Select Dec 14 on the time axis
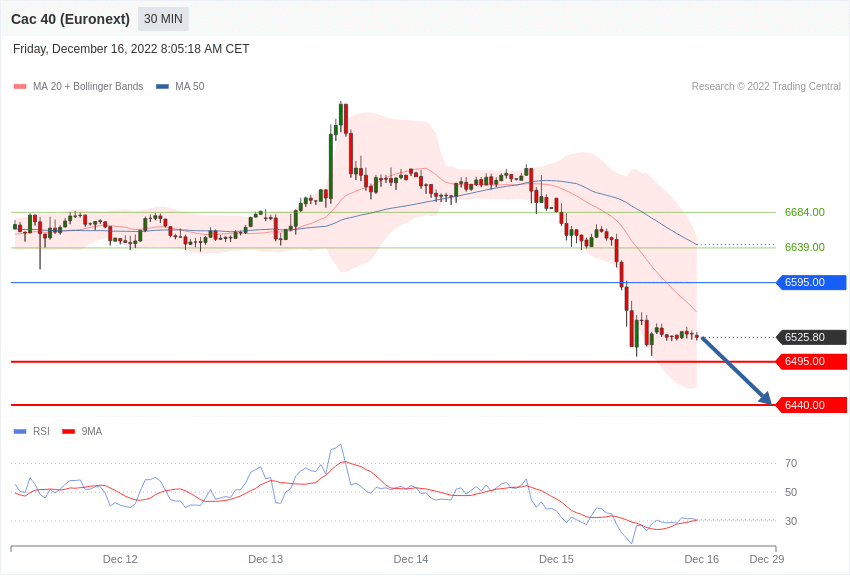This screenshot has height=576, width=850. 410,559
